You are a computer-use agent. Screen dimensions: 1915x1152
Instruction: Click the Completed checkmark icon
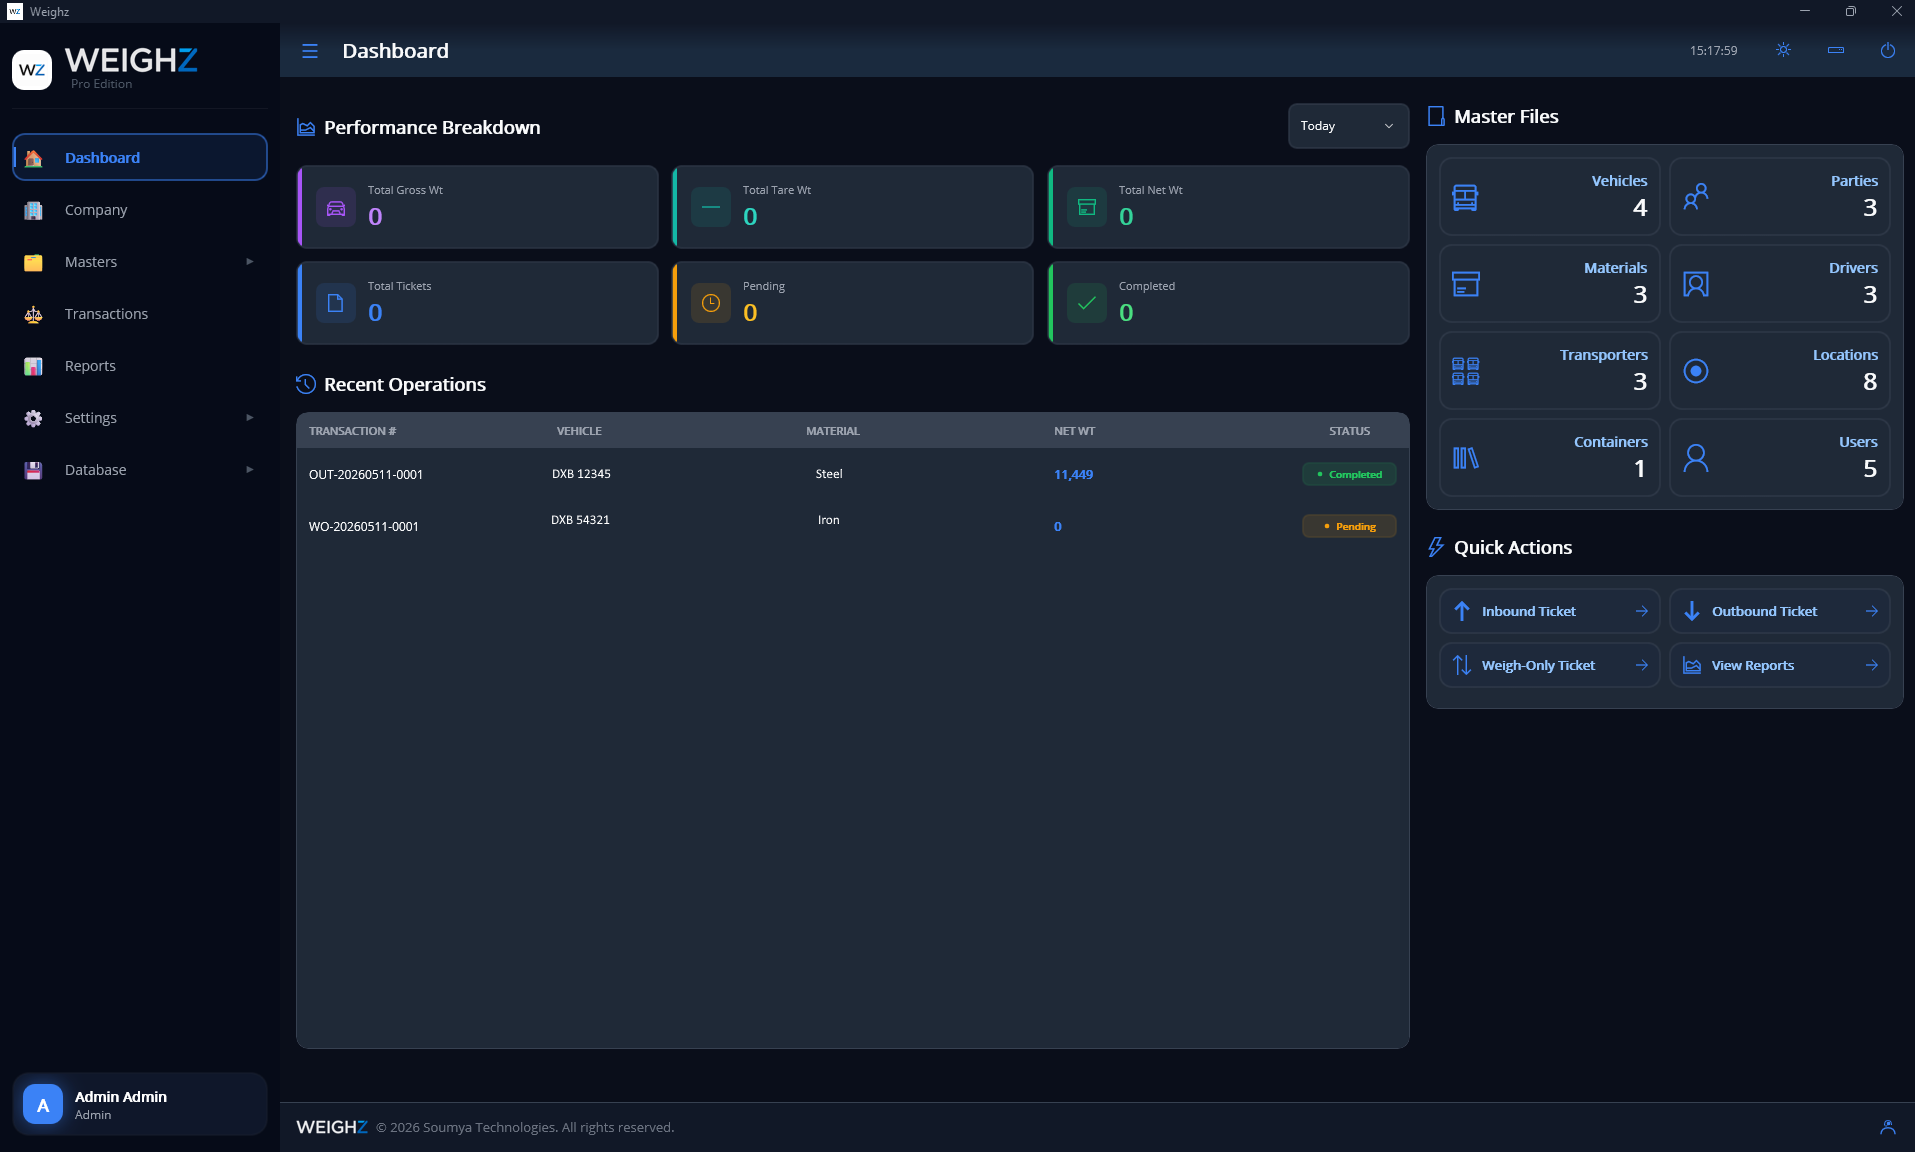click(x=1087, y=303)
